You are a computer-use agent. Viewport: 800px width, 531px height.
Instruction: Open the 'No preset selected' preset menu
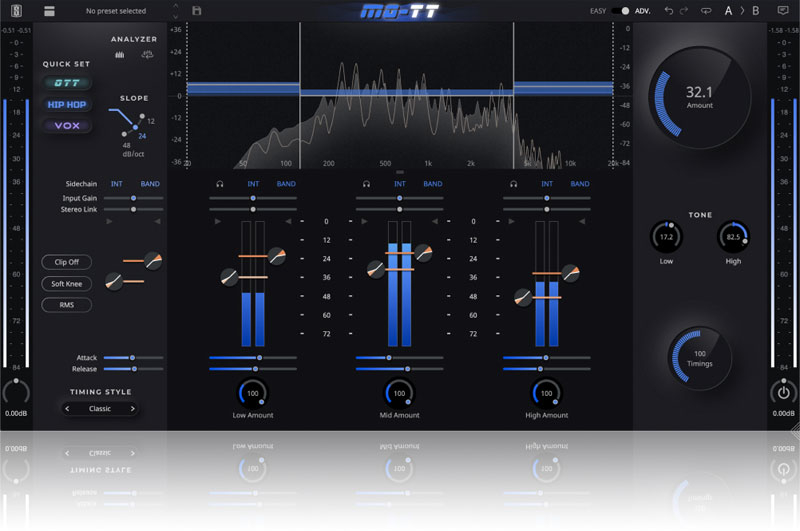[115, 11]
